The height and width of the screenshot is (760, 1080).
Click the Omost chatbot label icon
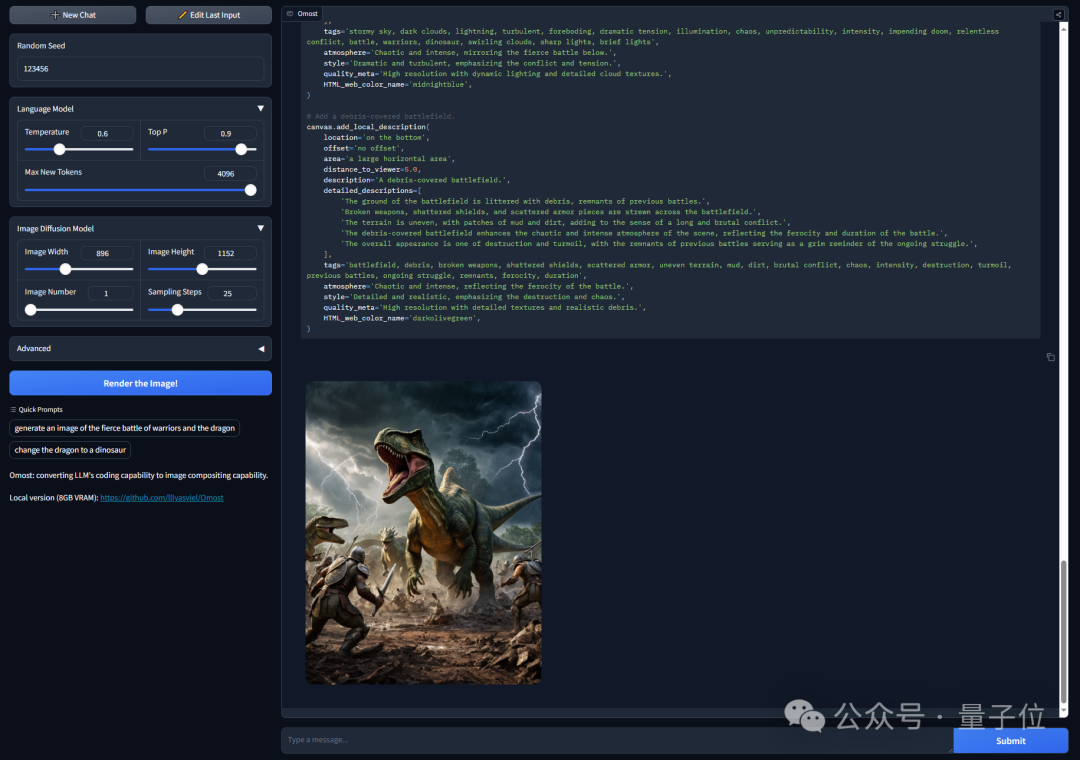pyautogui.click(x=290, y=14)
